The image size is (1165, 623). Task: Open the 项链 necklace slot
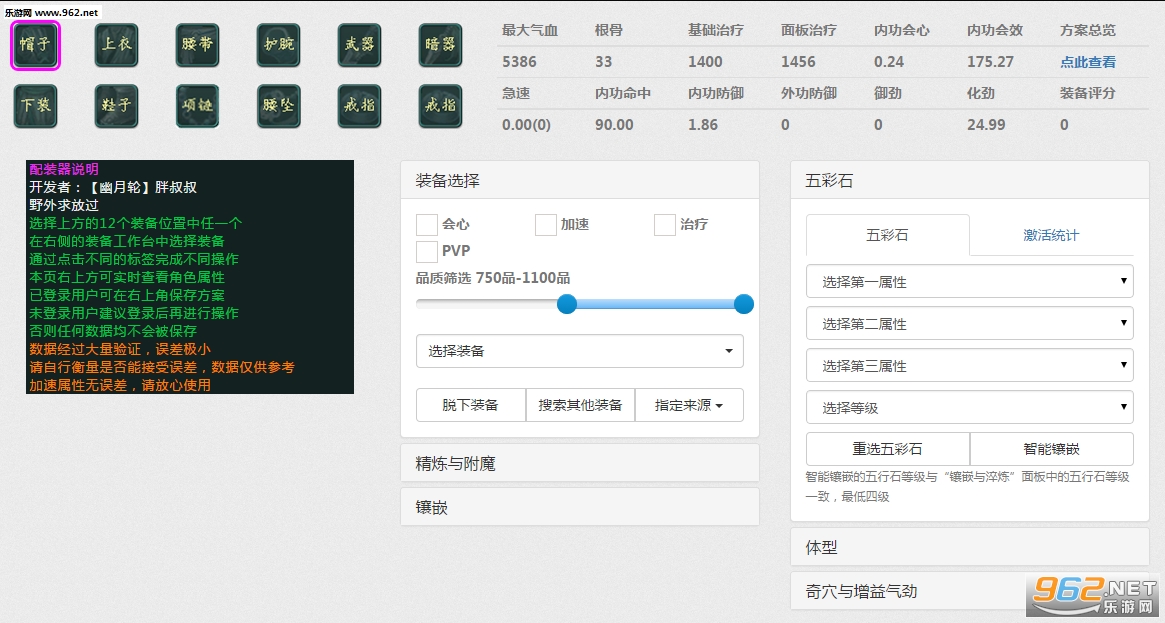[x=197, y=106]
